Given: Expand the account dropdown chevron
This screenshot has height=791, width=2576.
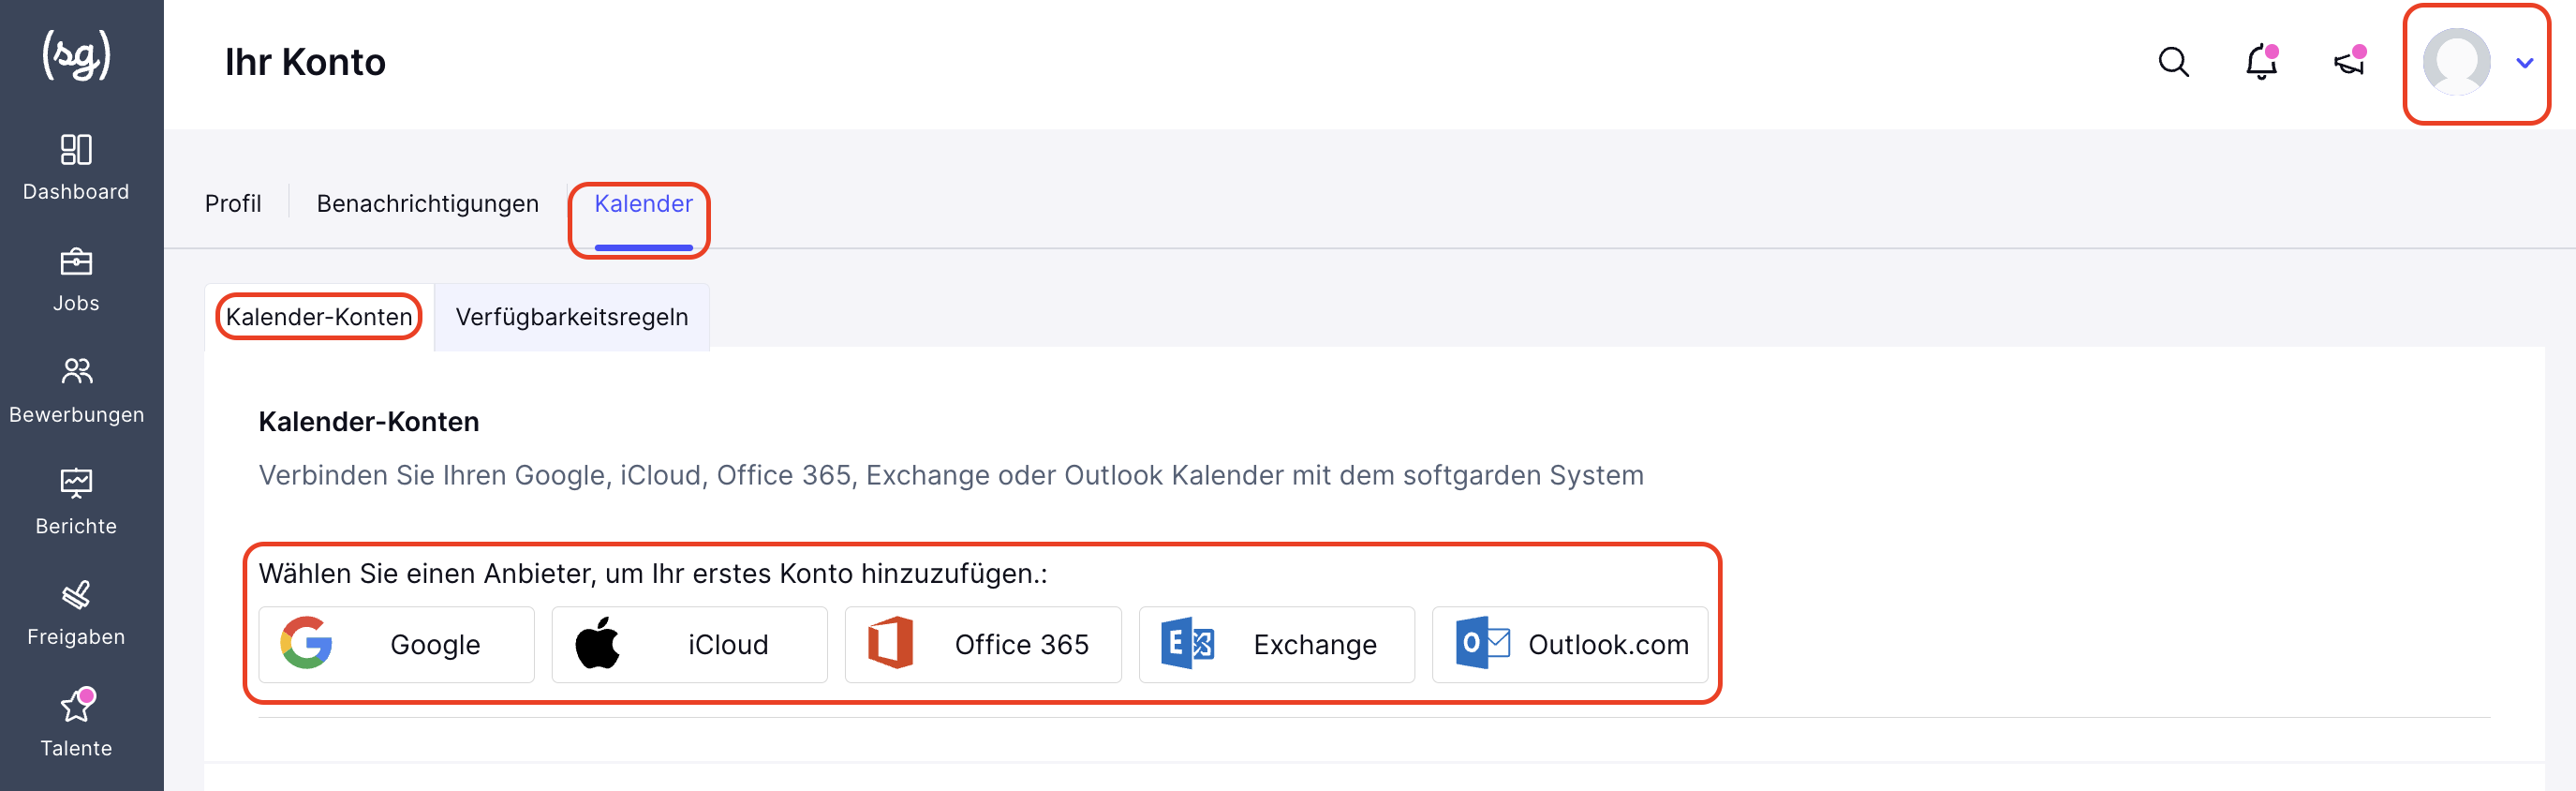Looking at the screenshot, I should click(2524, 63).
